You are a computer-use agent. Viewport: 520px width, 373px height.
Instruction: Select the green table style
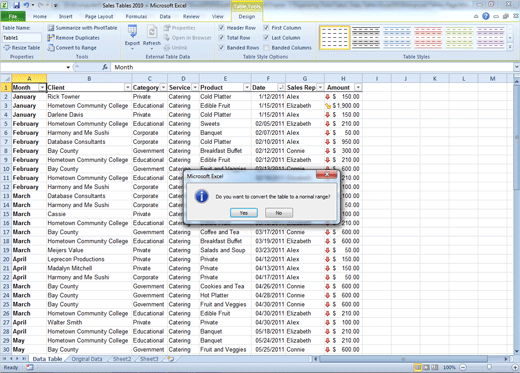coord(459,38)
